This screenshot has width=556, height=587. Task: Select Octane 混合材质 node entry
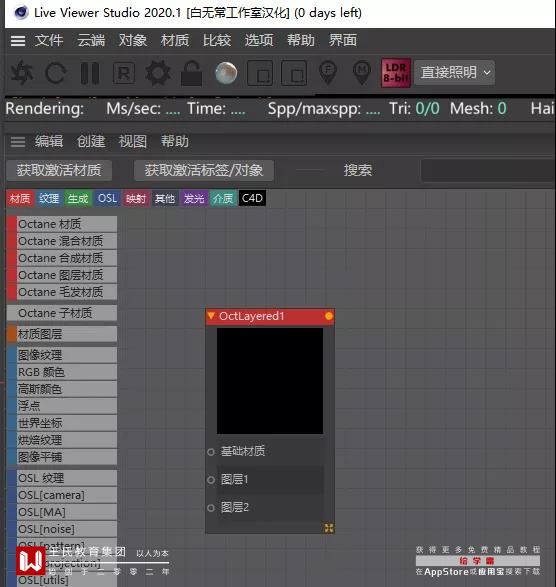tap(62, 241)
